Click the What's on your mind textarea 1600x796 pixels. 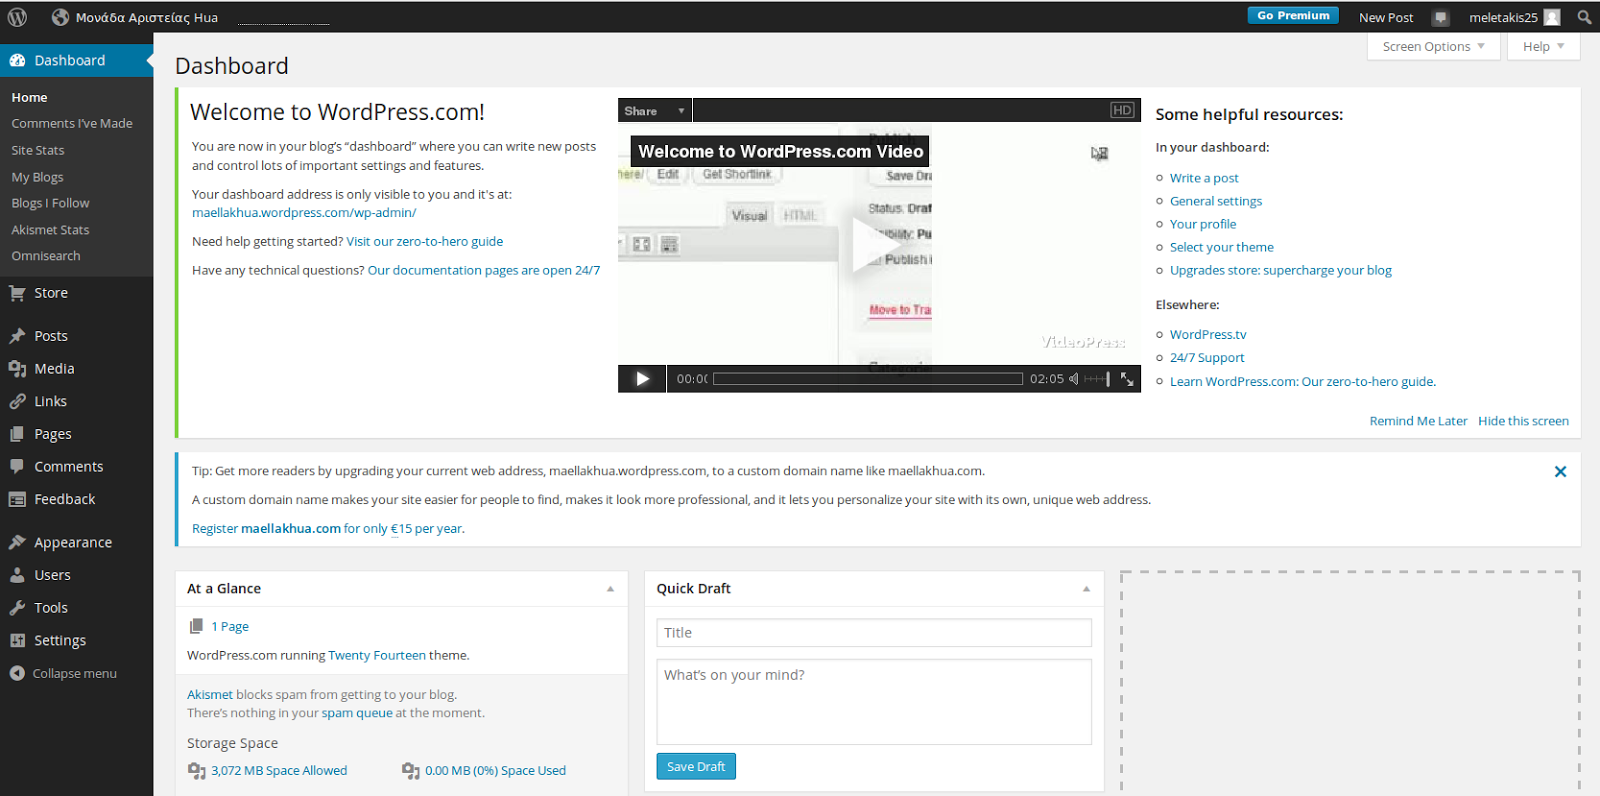pyautogui.click(x=874, y=701)
